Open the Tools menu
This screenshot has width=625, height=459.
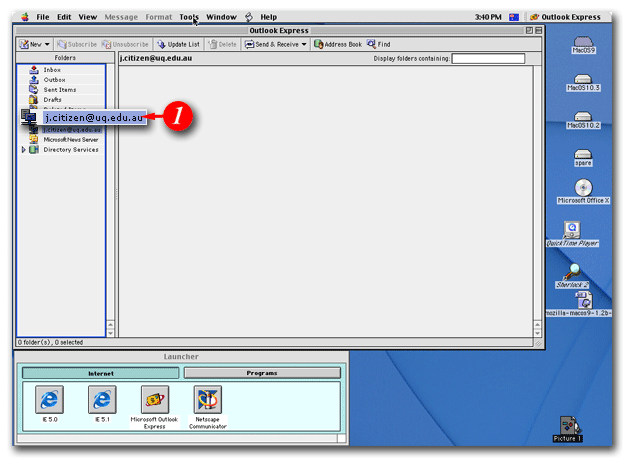pyautogui.click(x=189, y=17)
